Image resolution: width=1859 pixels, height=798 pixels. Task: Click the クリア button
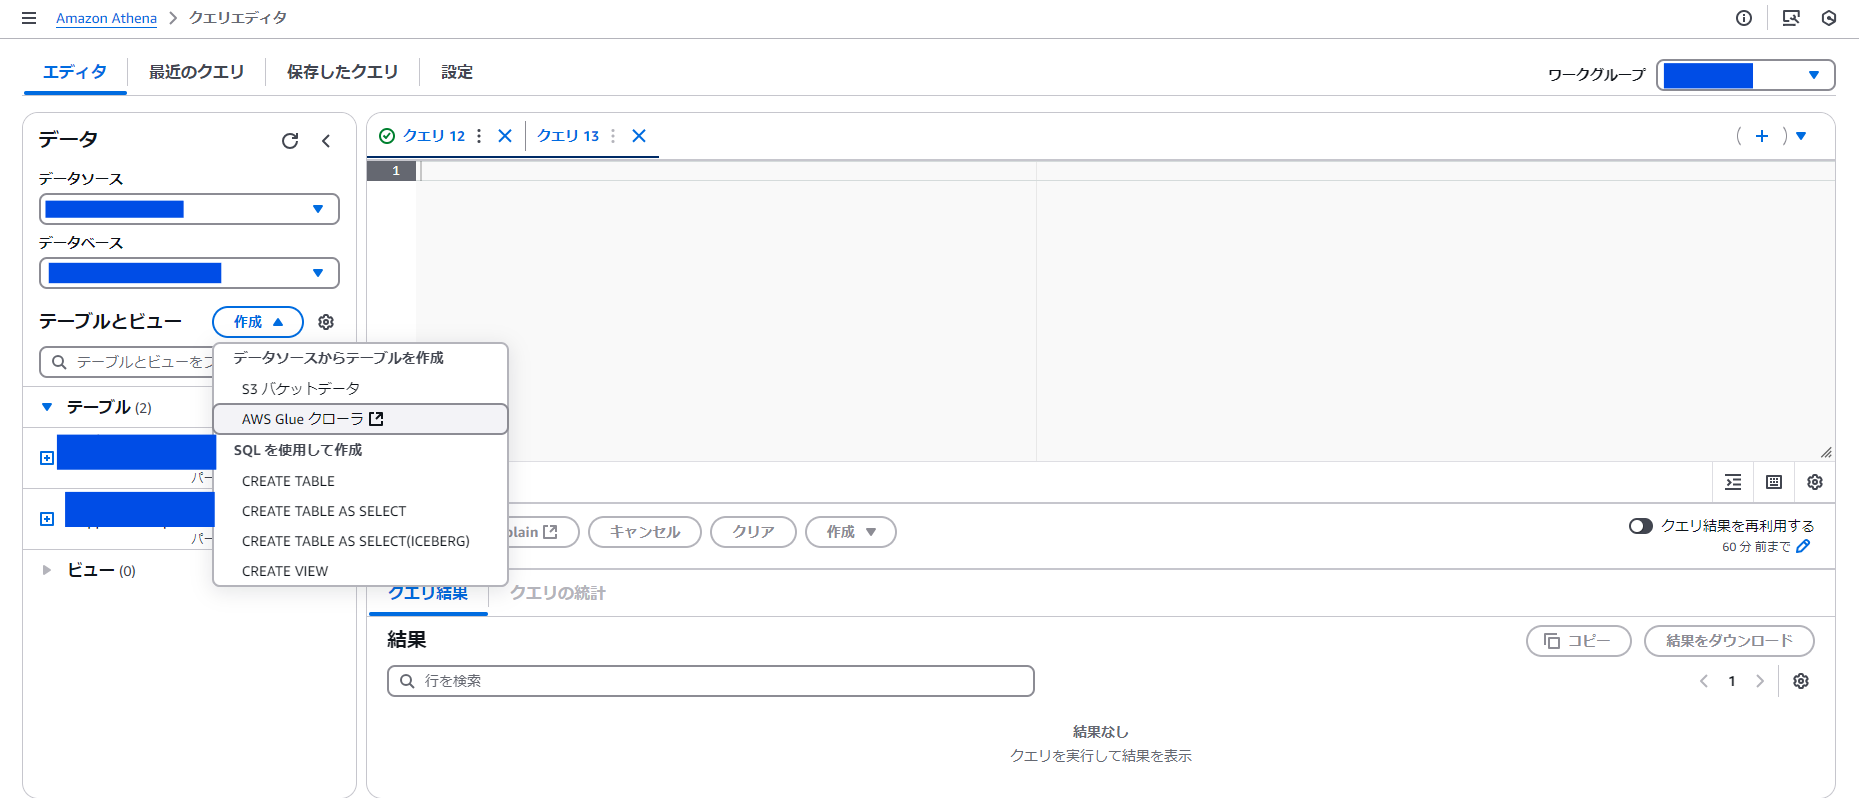(x=753, y=532)
